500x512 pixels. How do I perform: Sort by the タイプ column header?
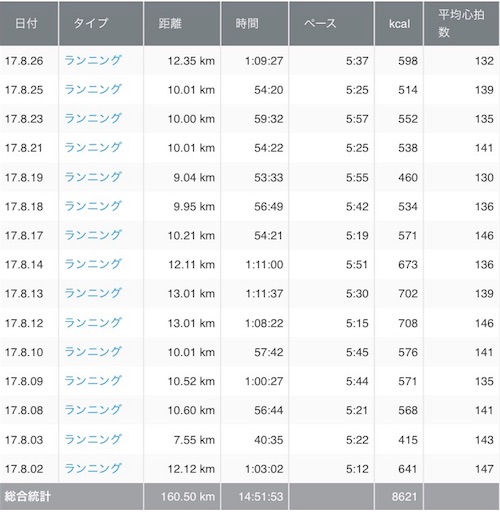[101, 23]
